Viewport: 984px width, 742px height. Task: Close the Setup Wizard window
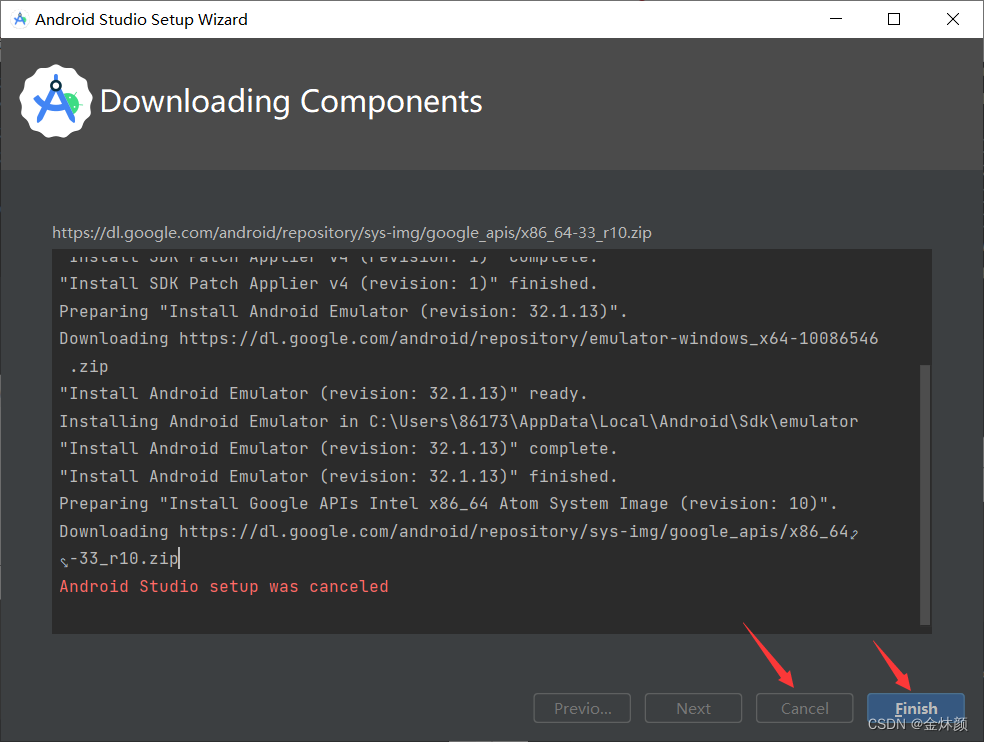(x=953, y=19)
